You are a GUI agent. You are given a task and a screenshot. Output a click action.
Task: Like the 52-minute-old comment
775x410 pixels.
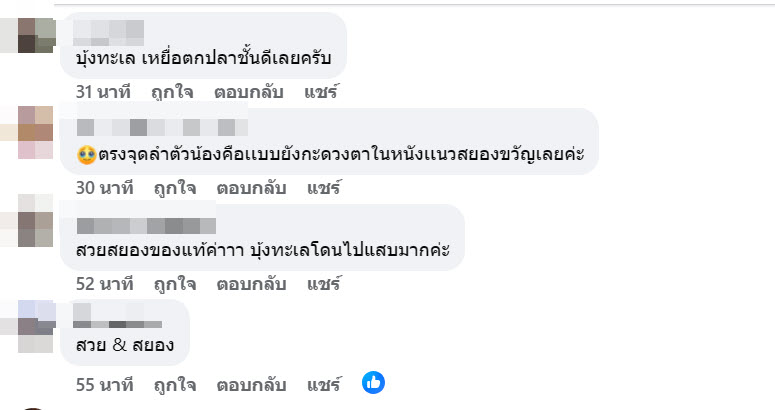click(x=174, y=283)
